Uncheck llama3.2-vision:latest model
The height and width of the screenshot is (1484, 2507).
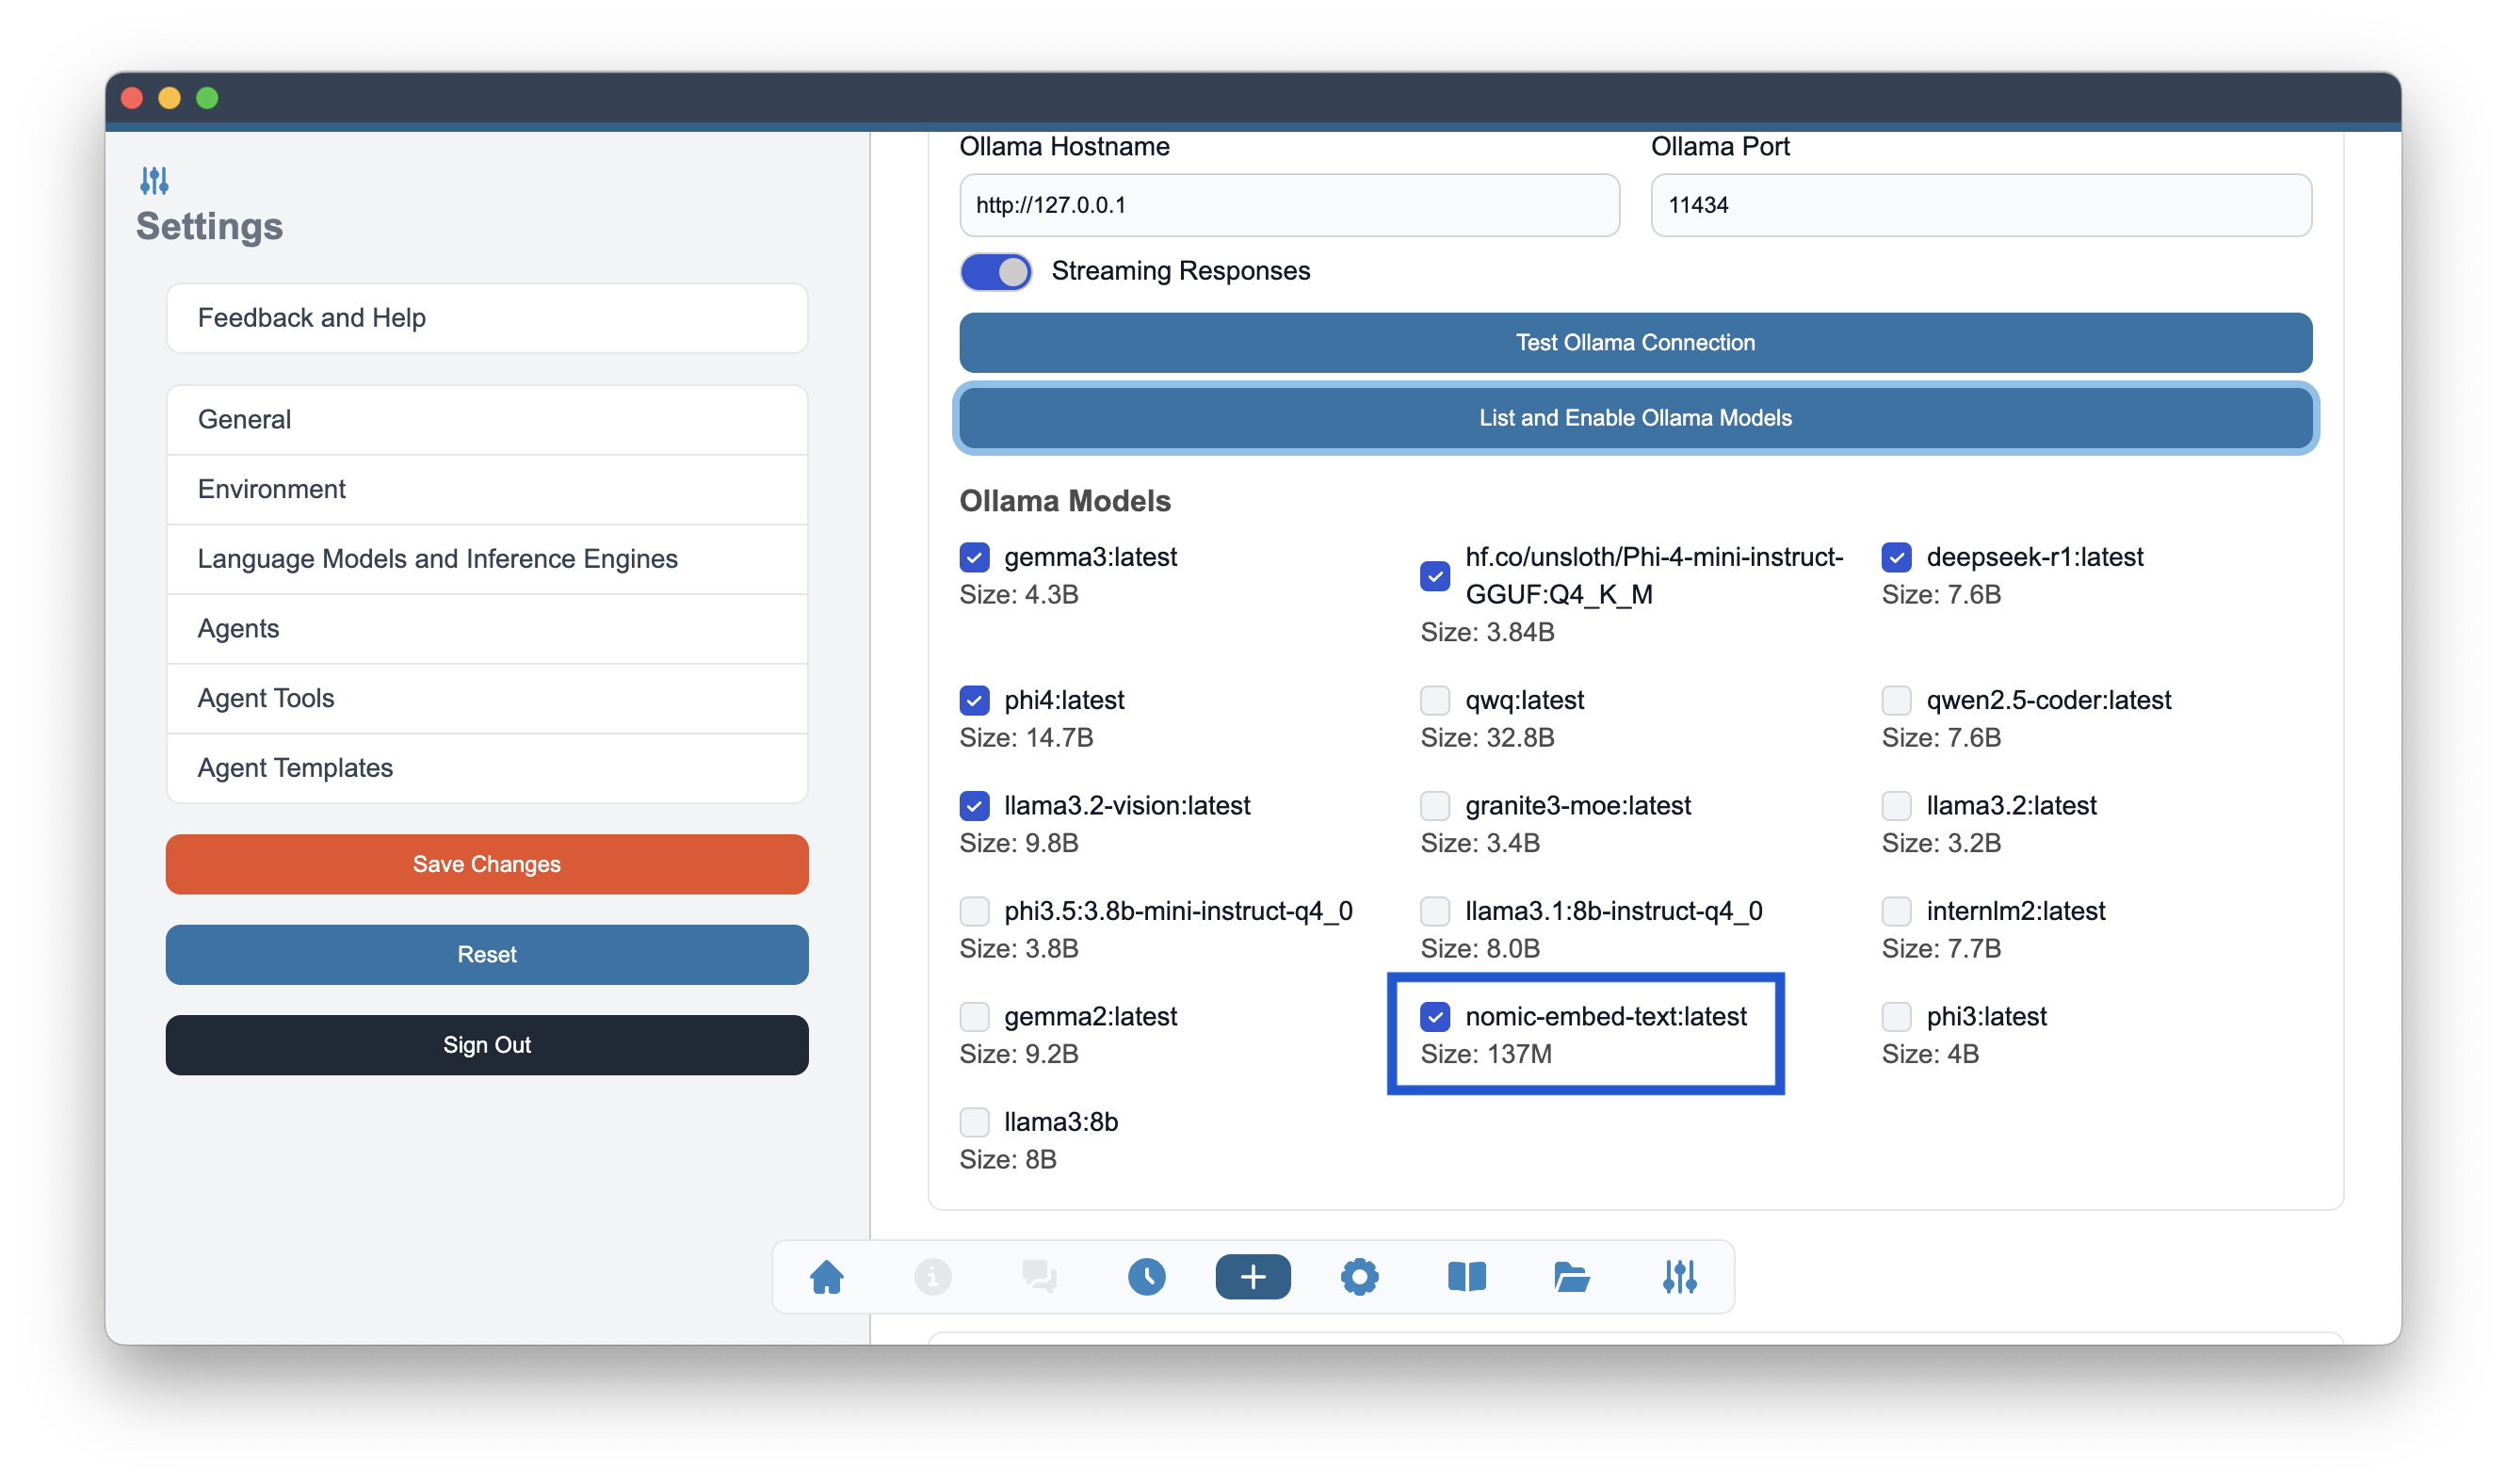[974, 805]
